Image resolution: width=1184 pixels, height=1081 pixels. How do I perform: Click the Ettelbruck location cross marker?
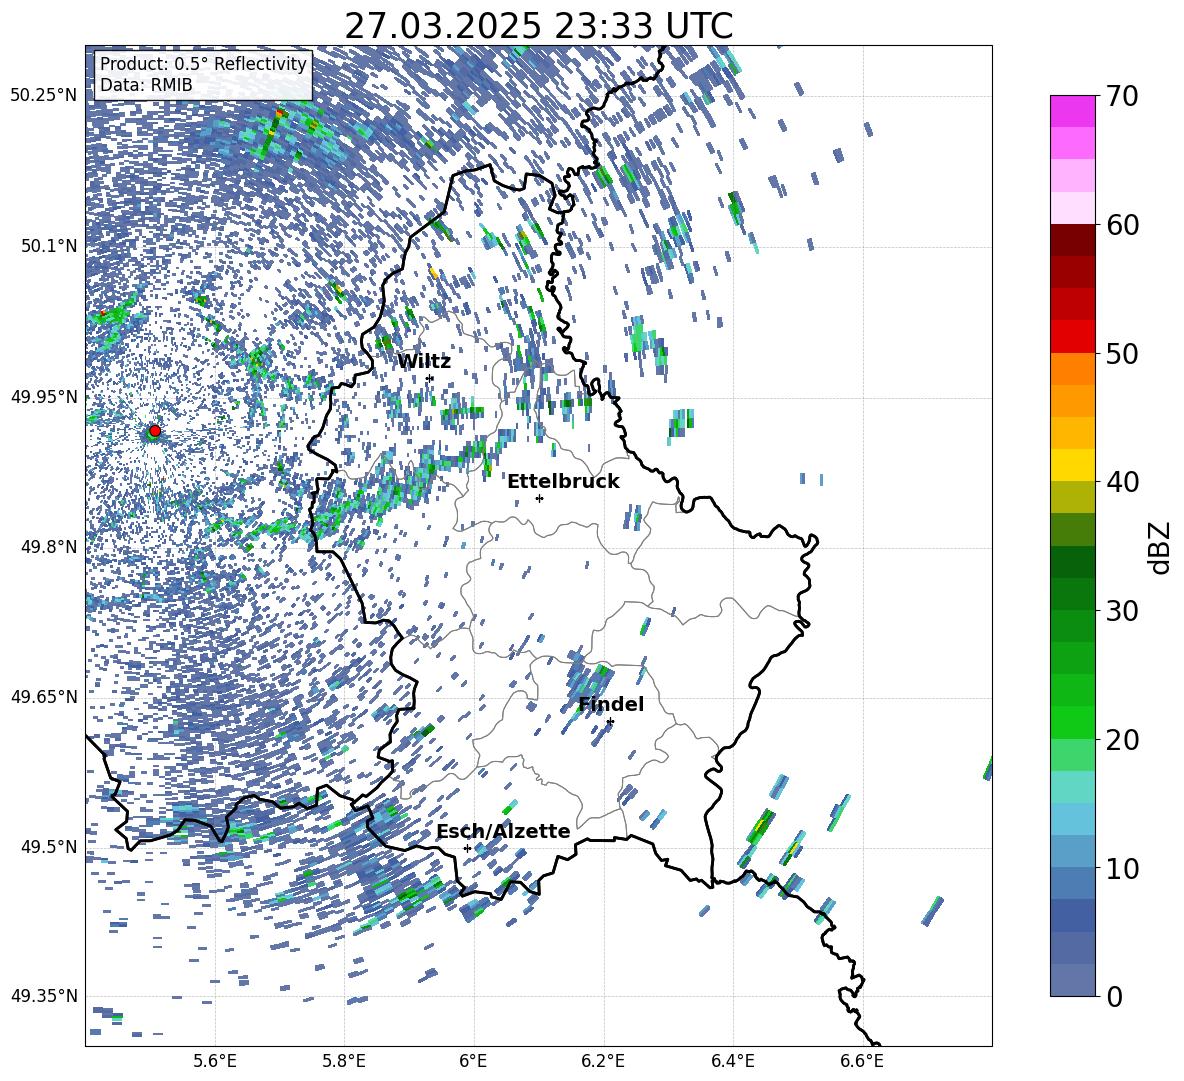click(x=539, y=498)
